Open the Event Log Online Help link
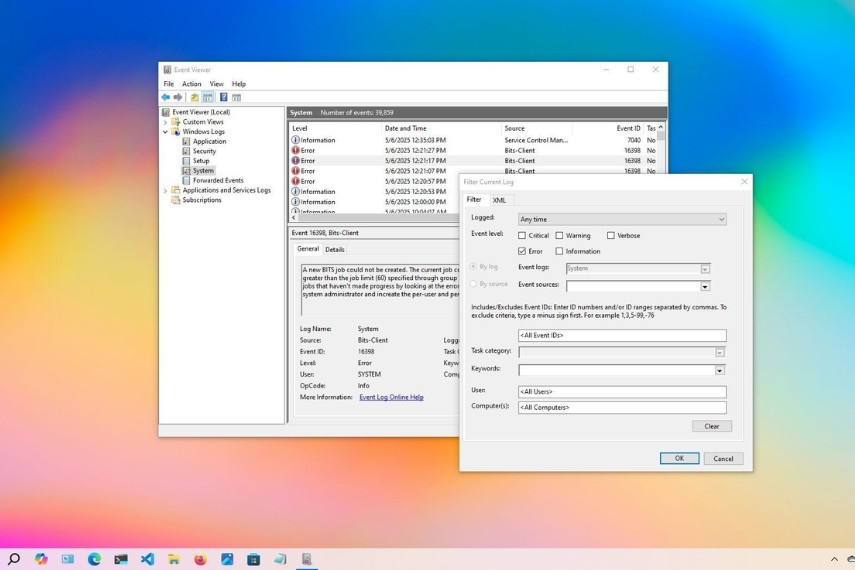This screenshot has width=855, height=570. [391, 397]
